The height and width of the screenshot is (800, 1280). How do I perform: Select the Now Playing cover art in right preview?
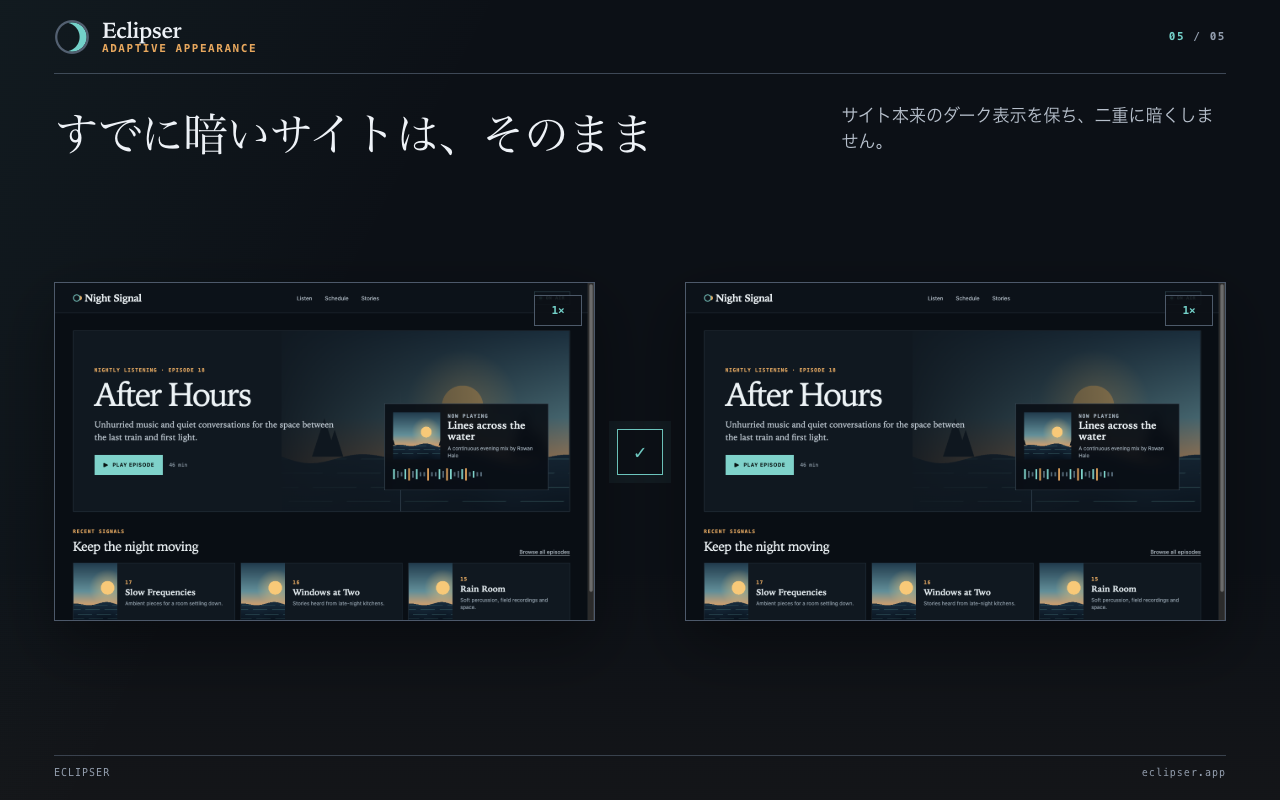pos(1048,435)
